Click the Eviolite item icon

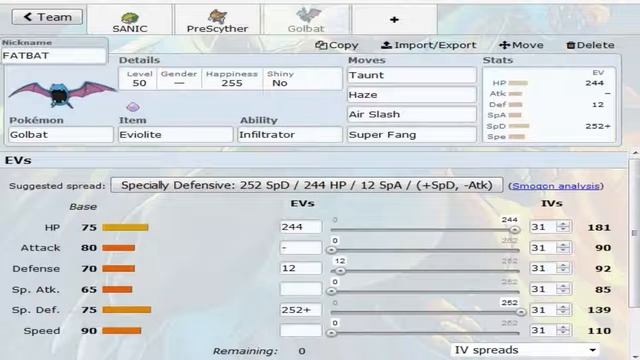pyautogui.click(x=133, y=107)
